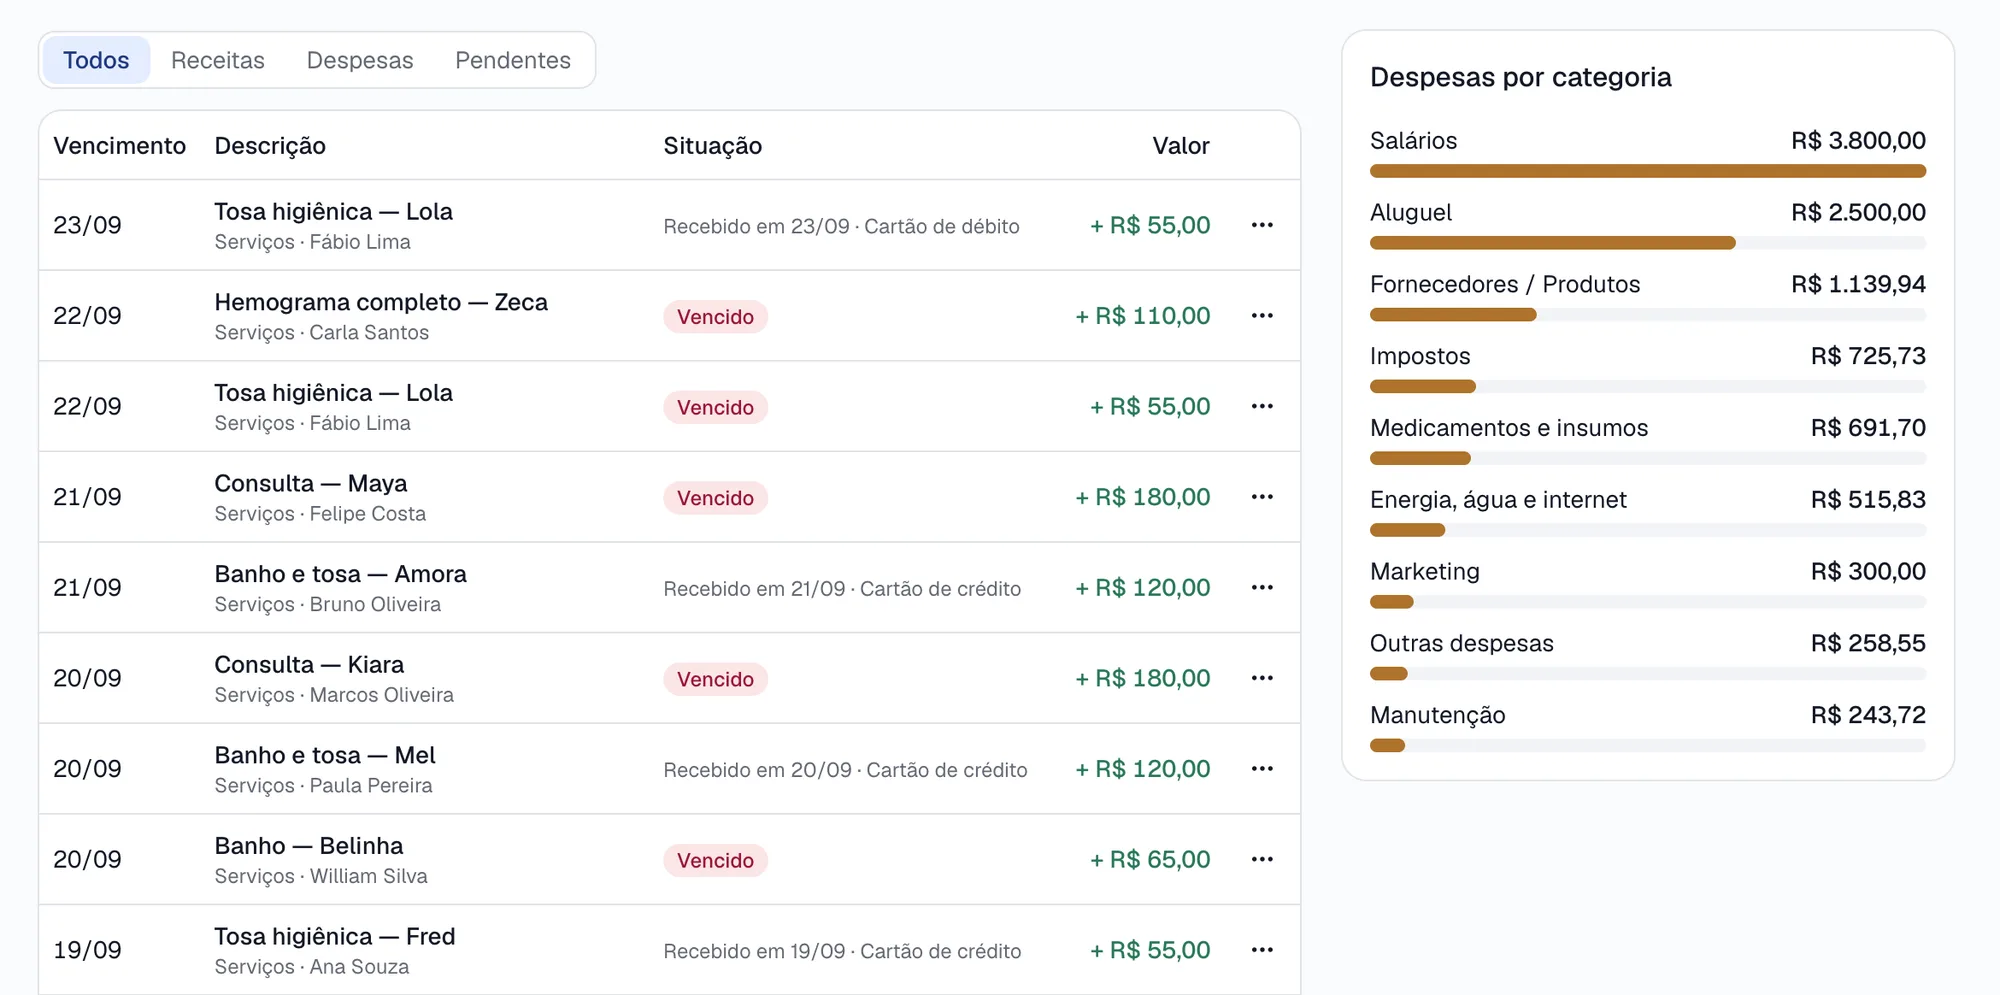Image resolution: width=2000 pixels, height=995 pixels.
Task: Open more options for Tosa higiênica Fred row
Action: [1262, 950]
